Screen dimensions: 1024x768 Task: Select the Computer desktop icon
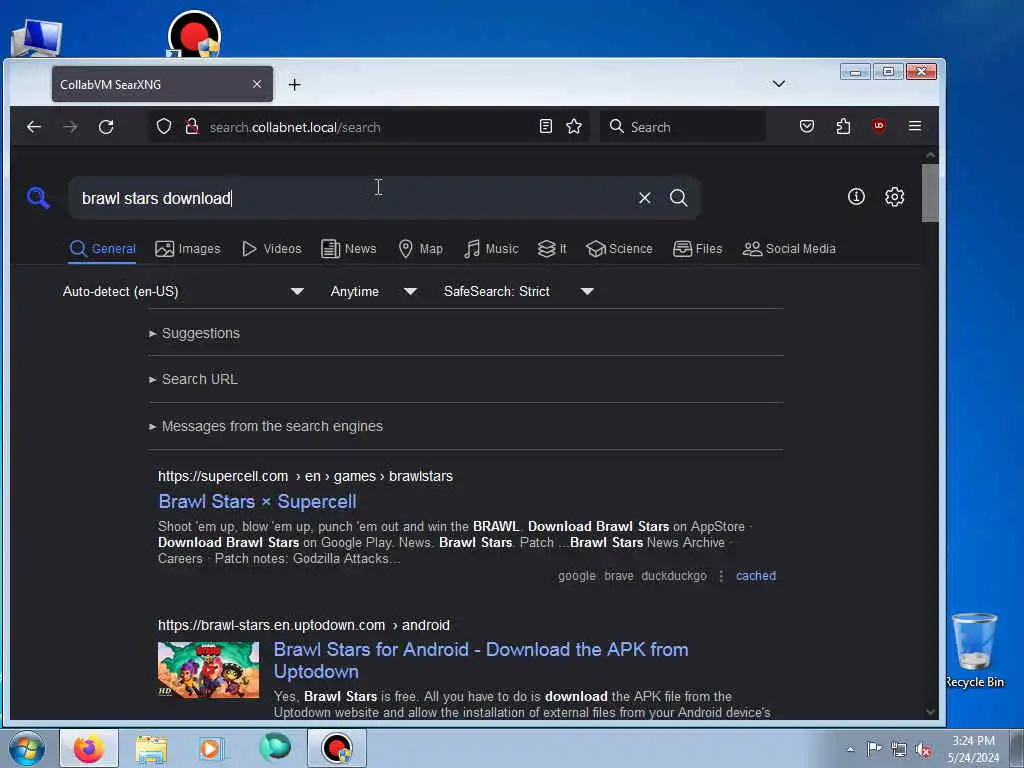pyautogui.click(x=37, y=38)
